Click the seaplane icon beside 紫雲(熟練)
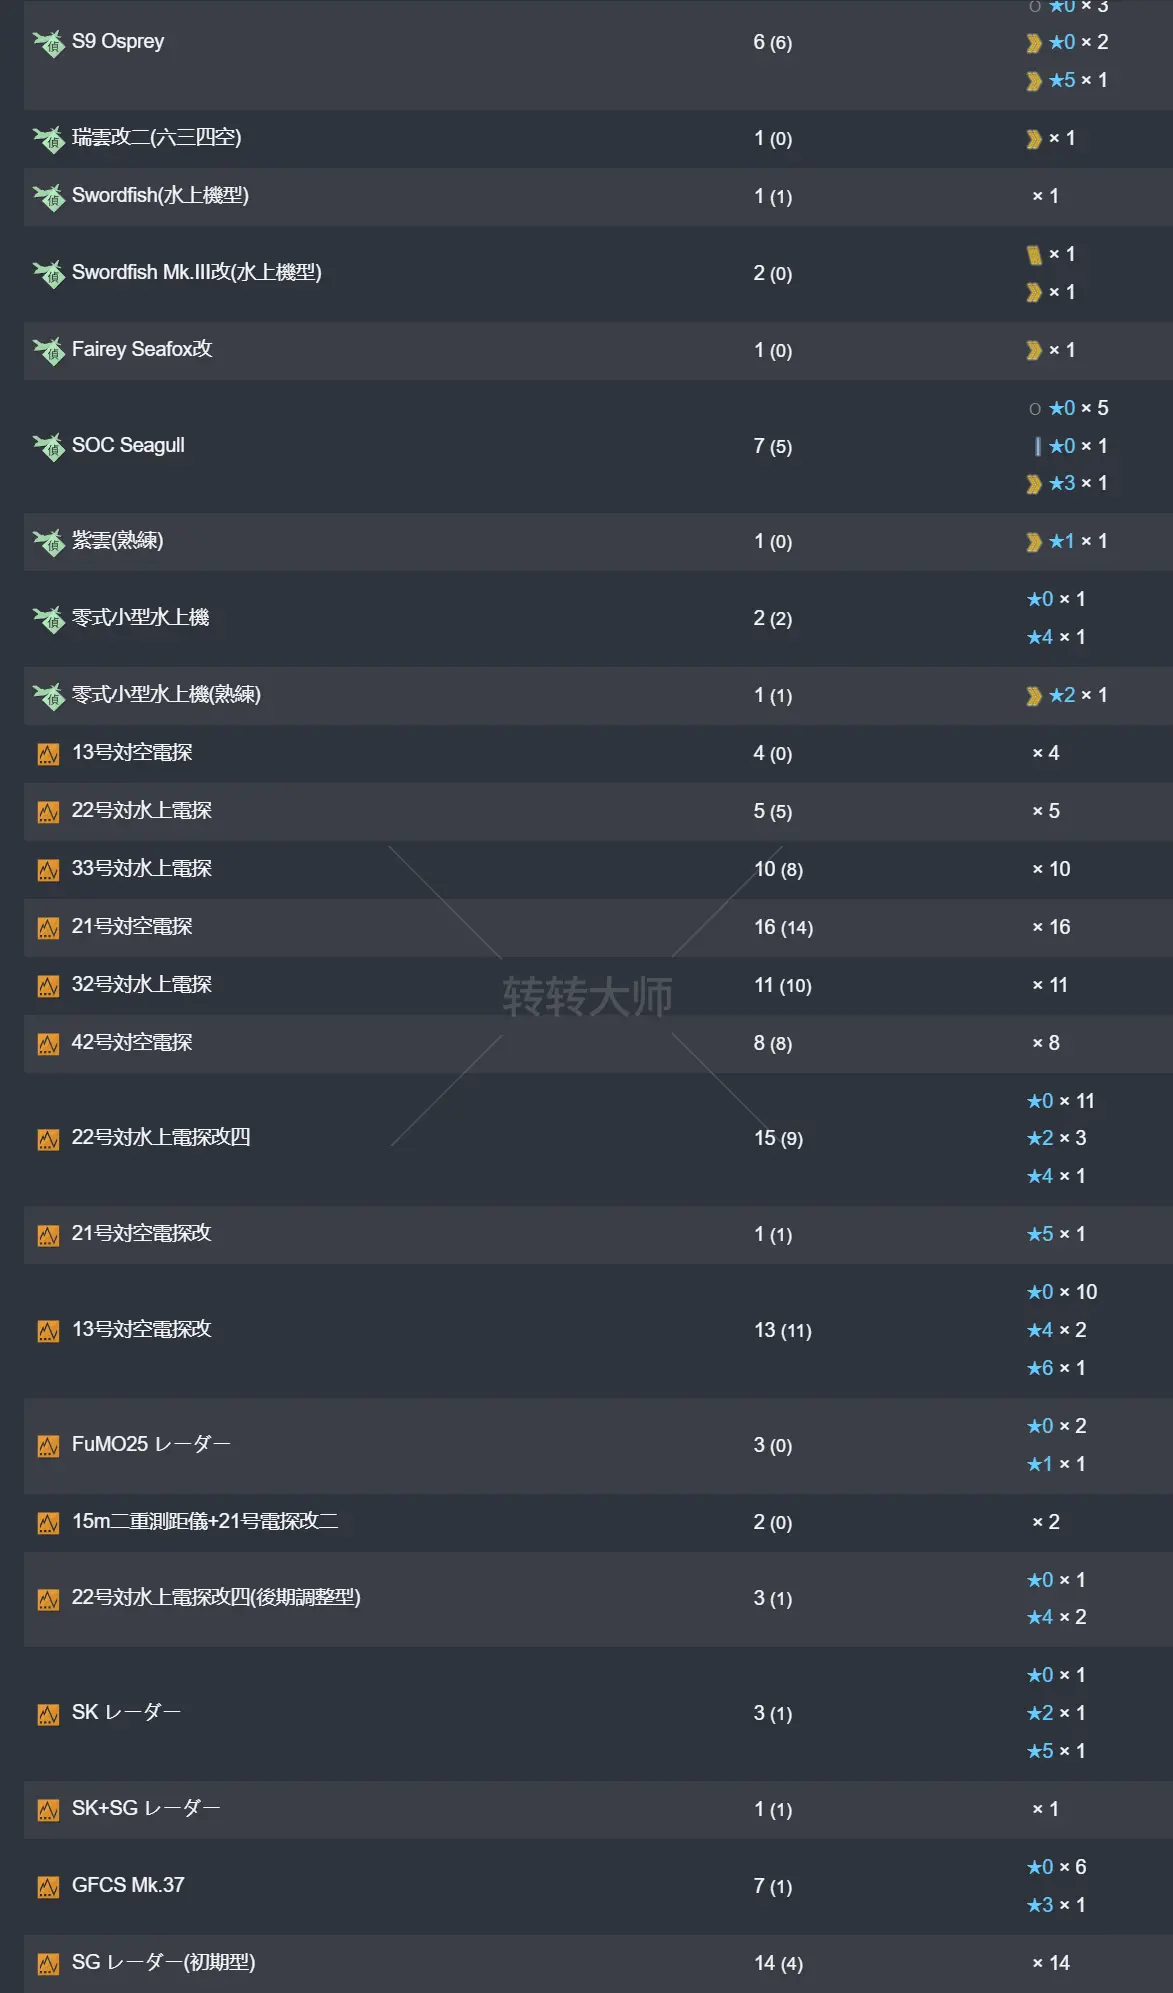This screenshot has width=1173, height=1993. [48, 543]
